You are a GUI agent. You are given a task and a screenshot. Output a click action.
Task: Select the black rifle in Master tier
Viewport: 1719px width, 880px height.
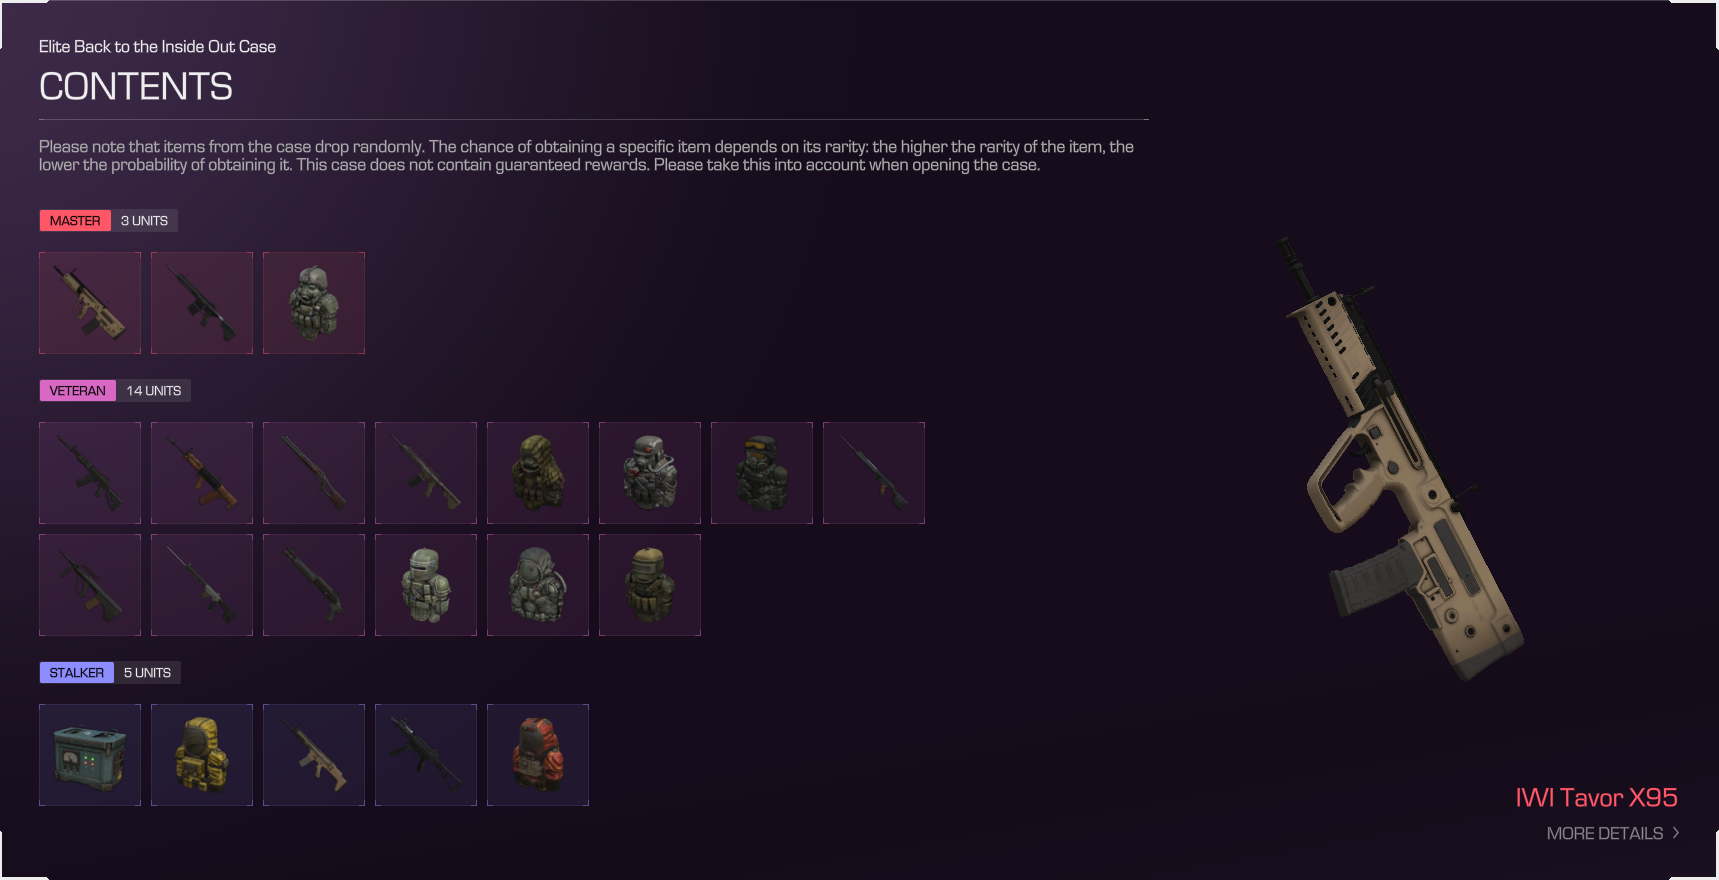(202, 303)
